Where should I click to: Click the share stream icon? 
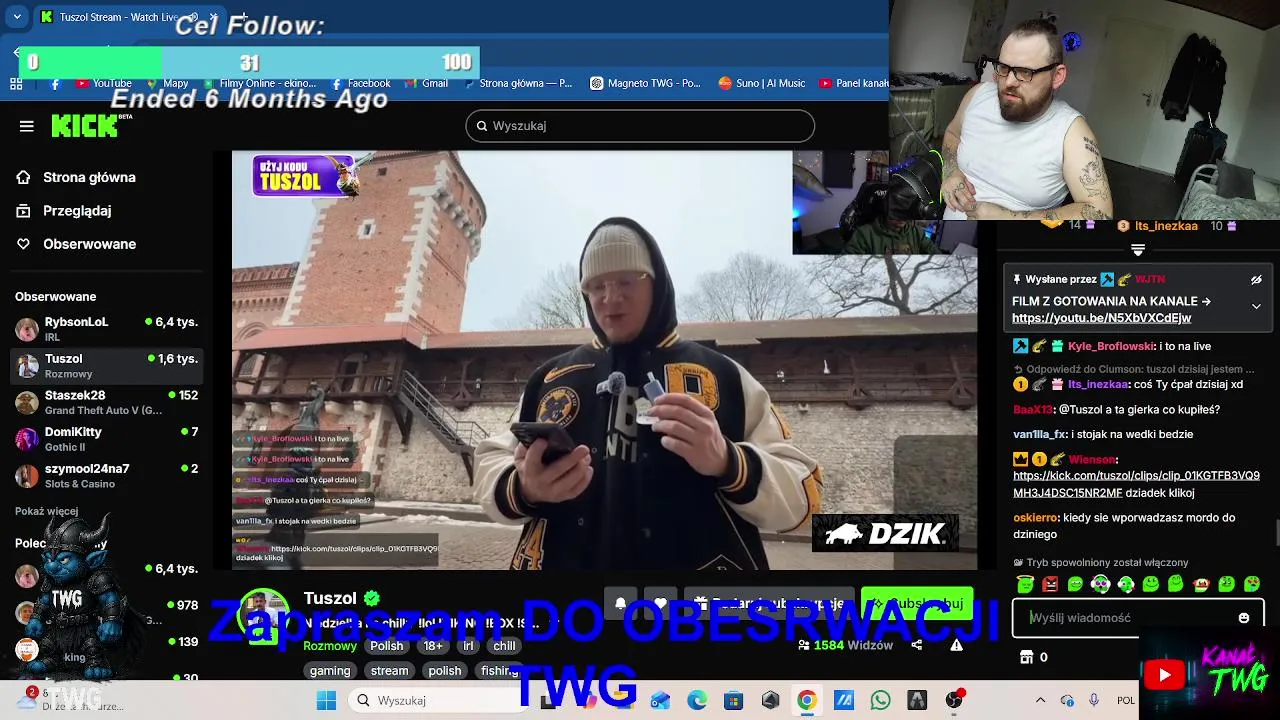[x=917, y=645]
